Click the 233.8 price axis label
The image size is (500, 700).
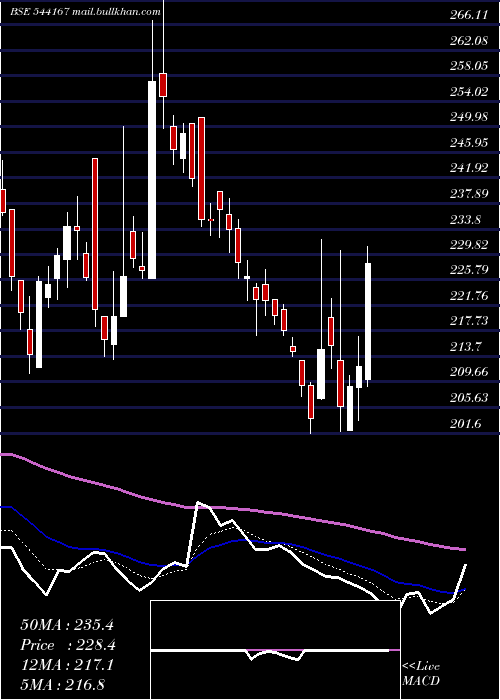click(x=465, y=219)
